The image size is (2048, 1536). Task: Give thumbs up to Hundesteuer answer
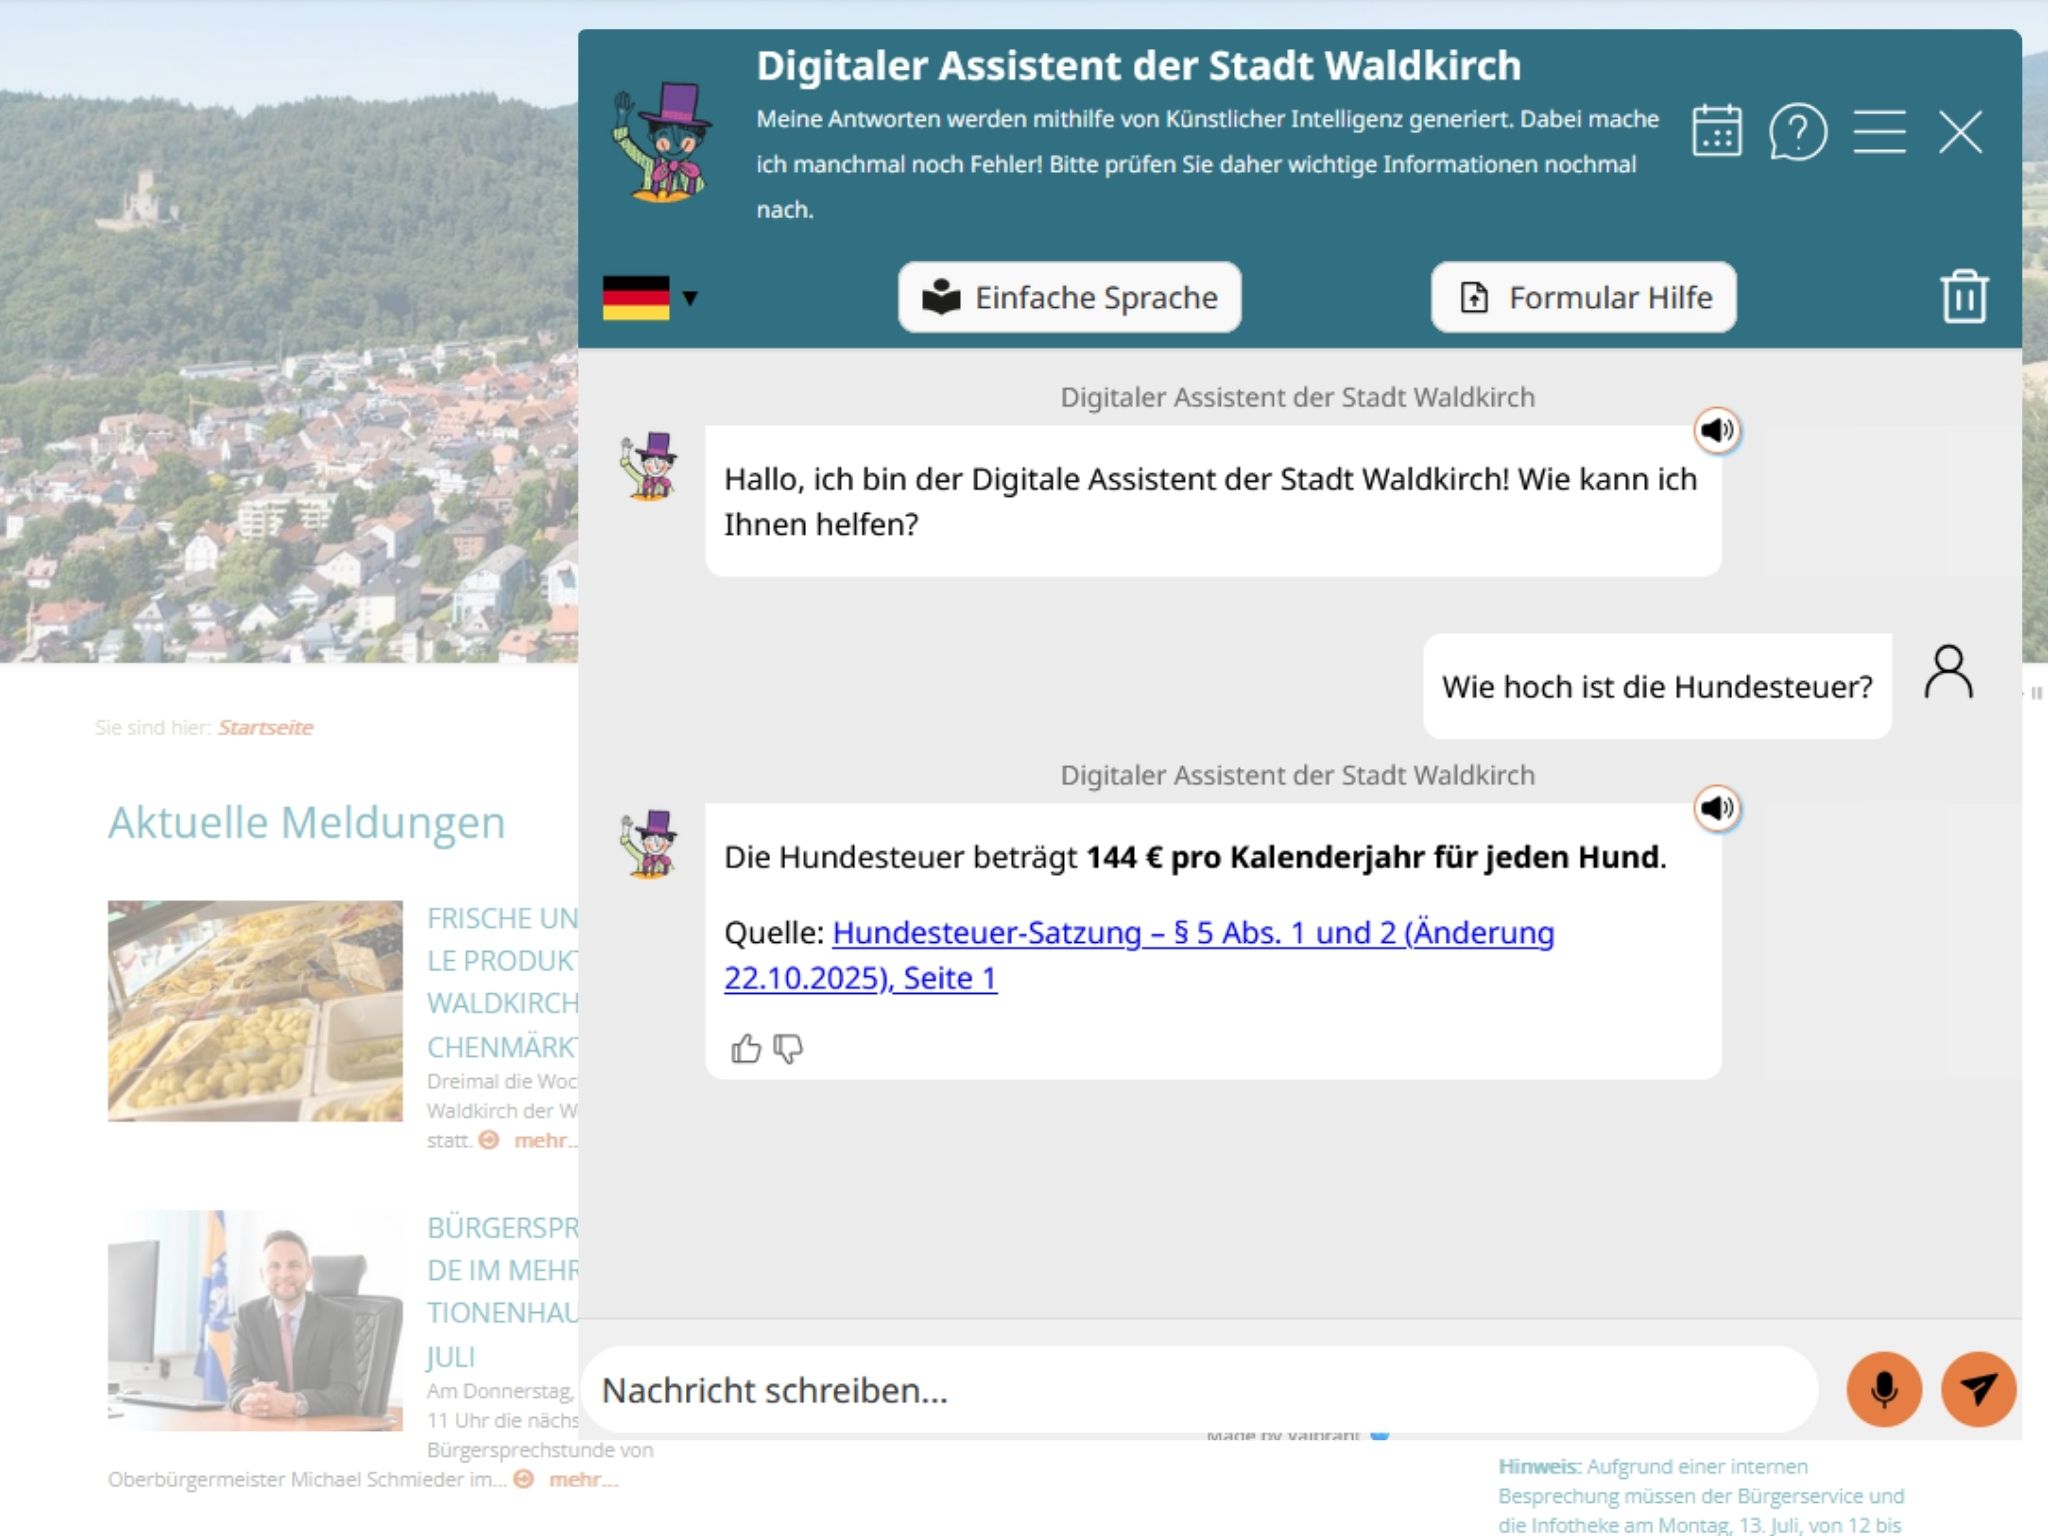pyautogui.click(x=745, y=1049)
